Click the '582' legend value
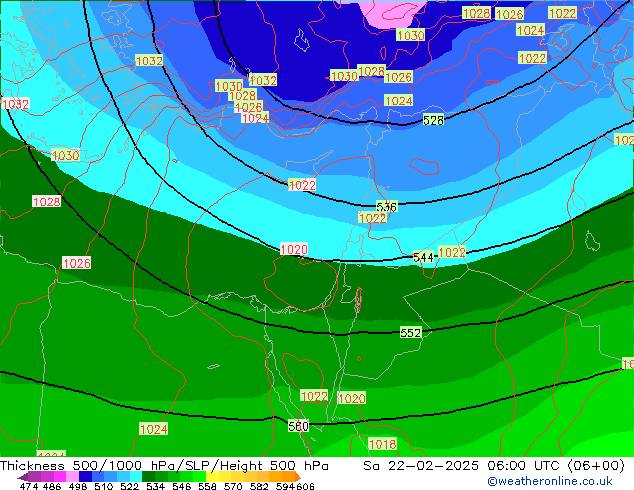The image size is (634, 490). pyautogui.click(x=260, y=486)
